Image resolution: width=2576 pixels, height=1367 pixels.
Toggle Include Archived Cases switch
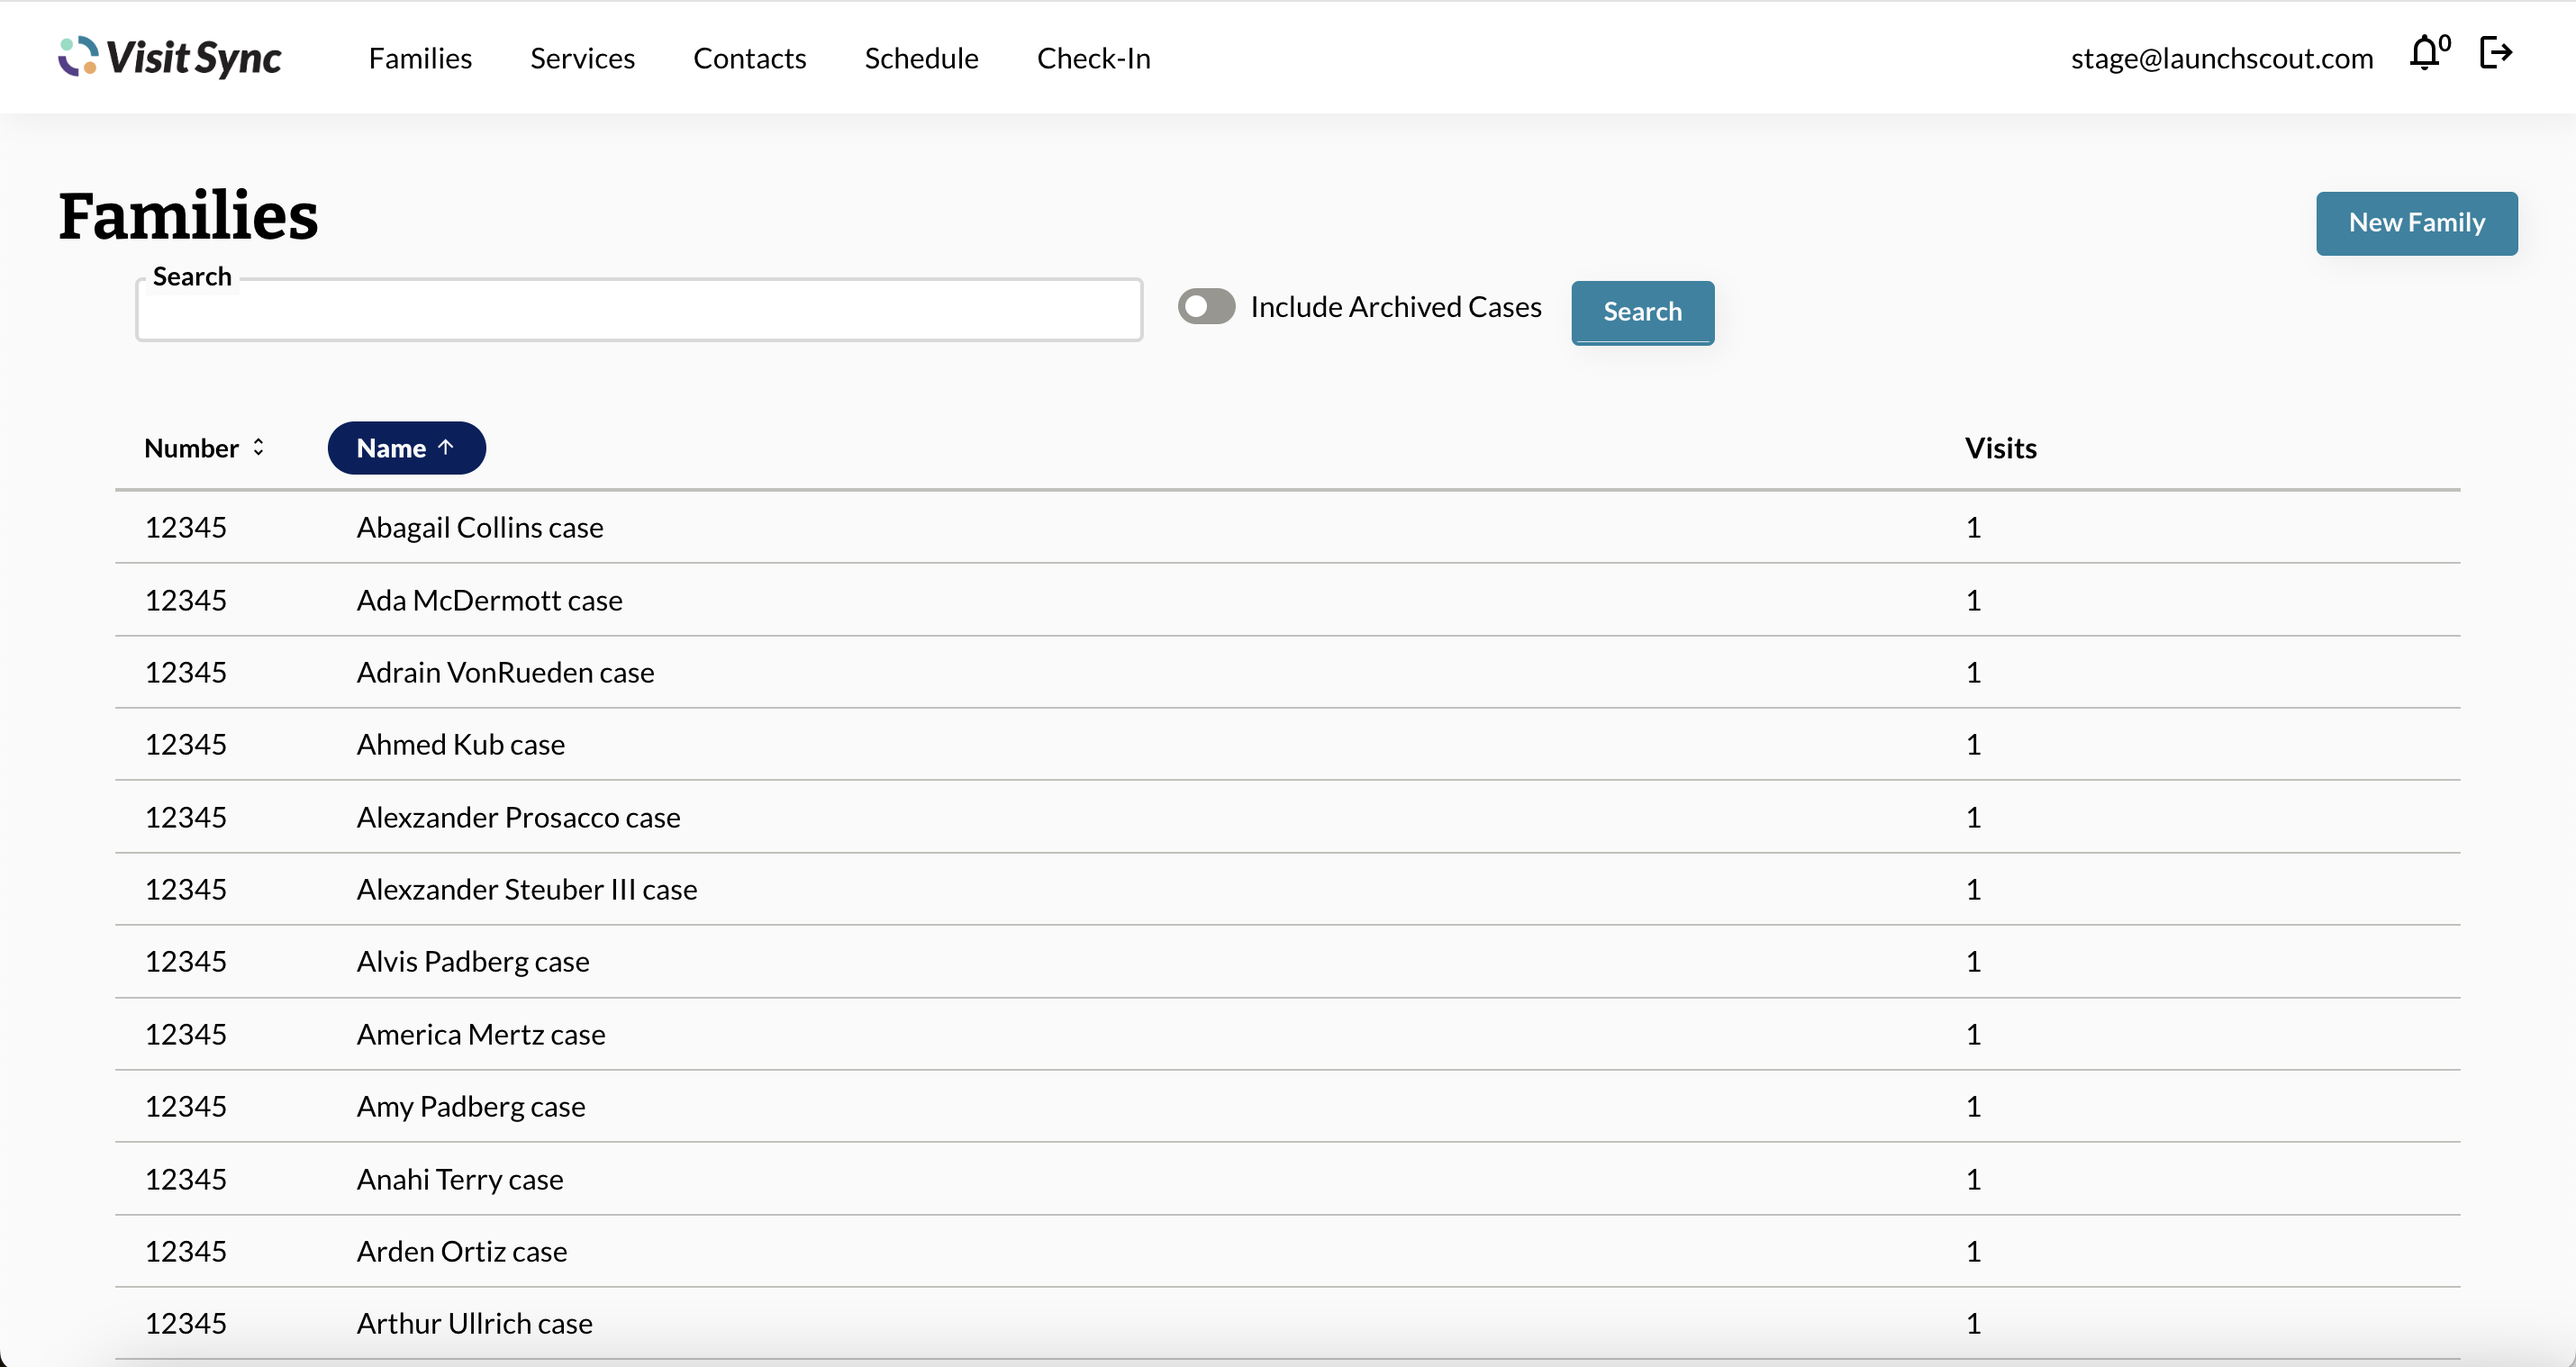[1206, 307]
